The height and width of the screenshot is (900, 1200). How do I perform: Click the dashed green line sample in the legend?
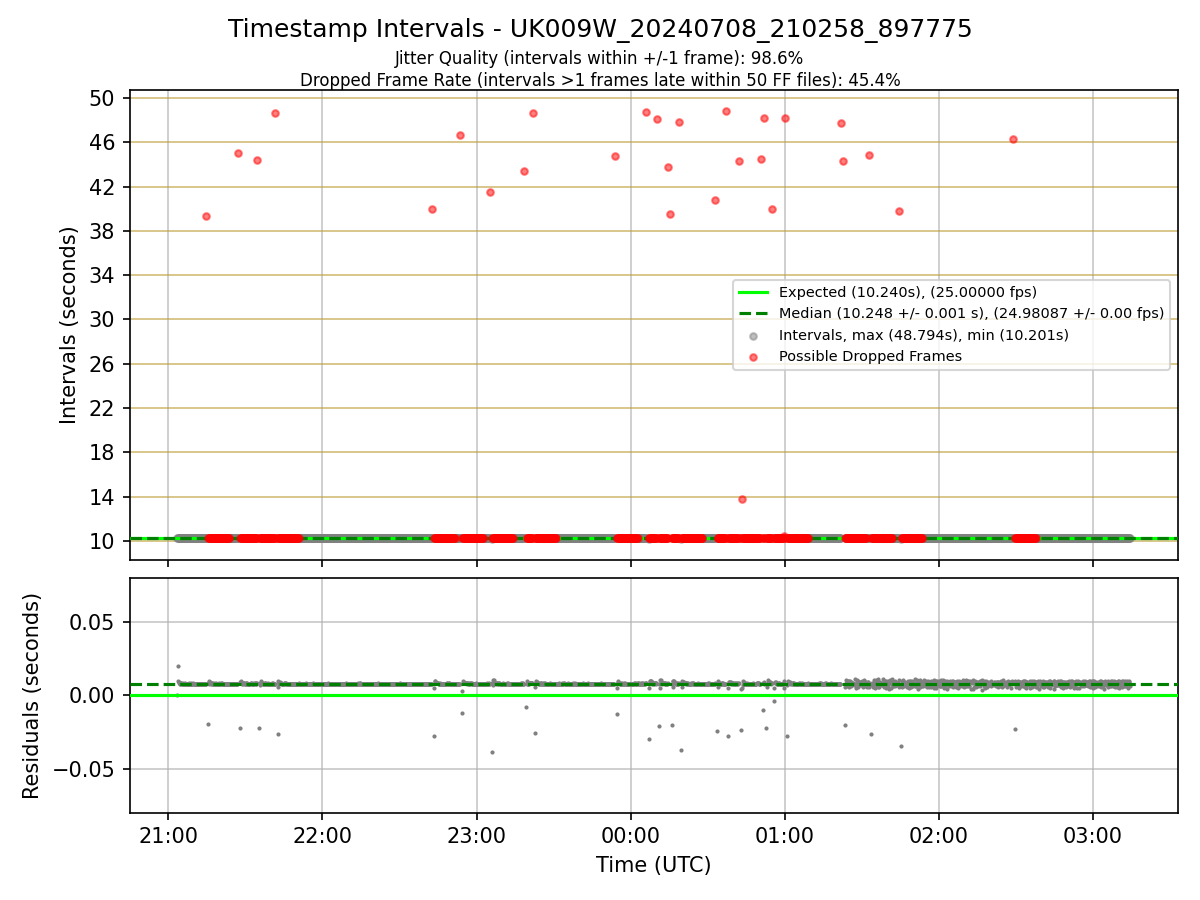point(753,313)
